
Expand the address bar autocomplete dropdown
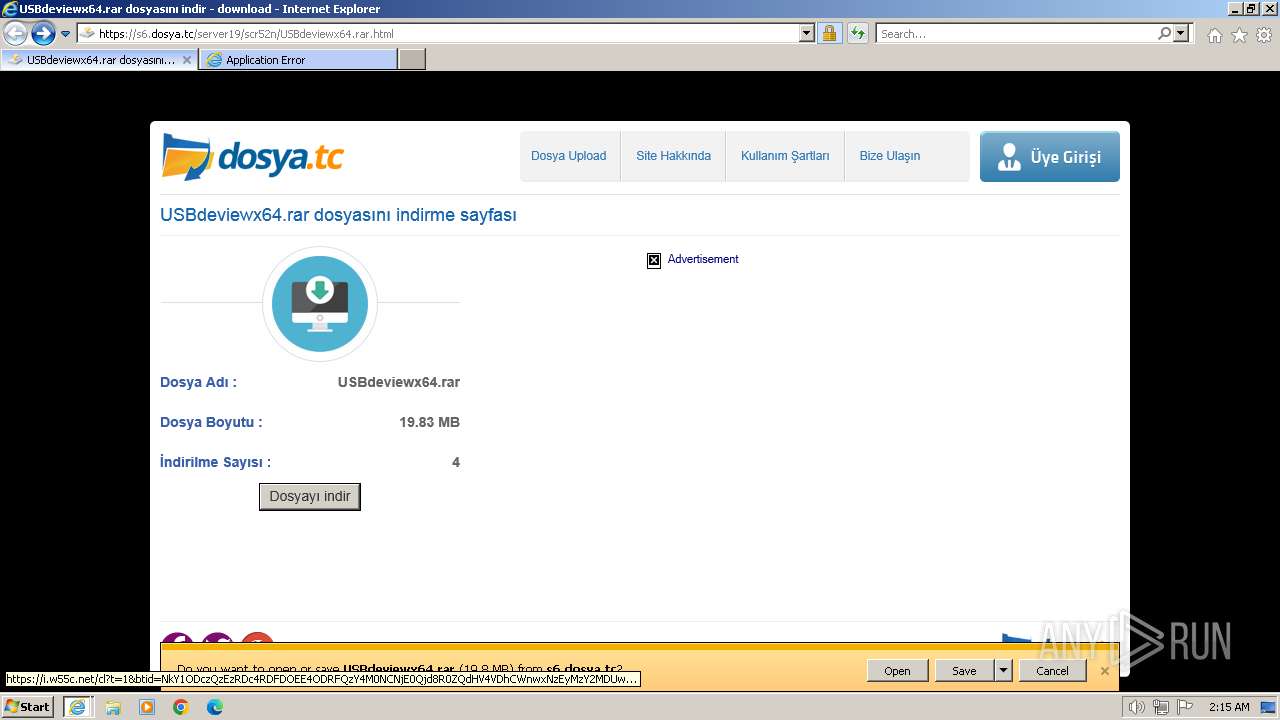(807, 33)
